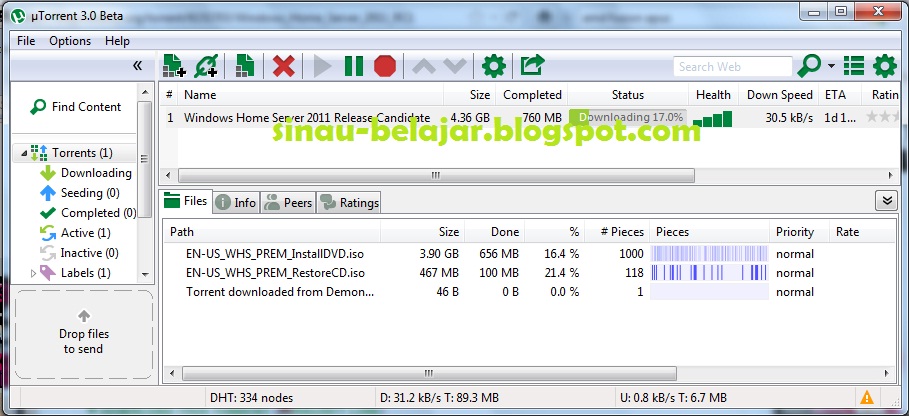Stop the torrent with the red stop icon
The height and width of the screenshot is (416, 909).
(385, 66)
